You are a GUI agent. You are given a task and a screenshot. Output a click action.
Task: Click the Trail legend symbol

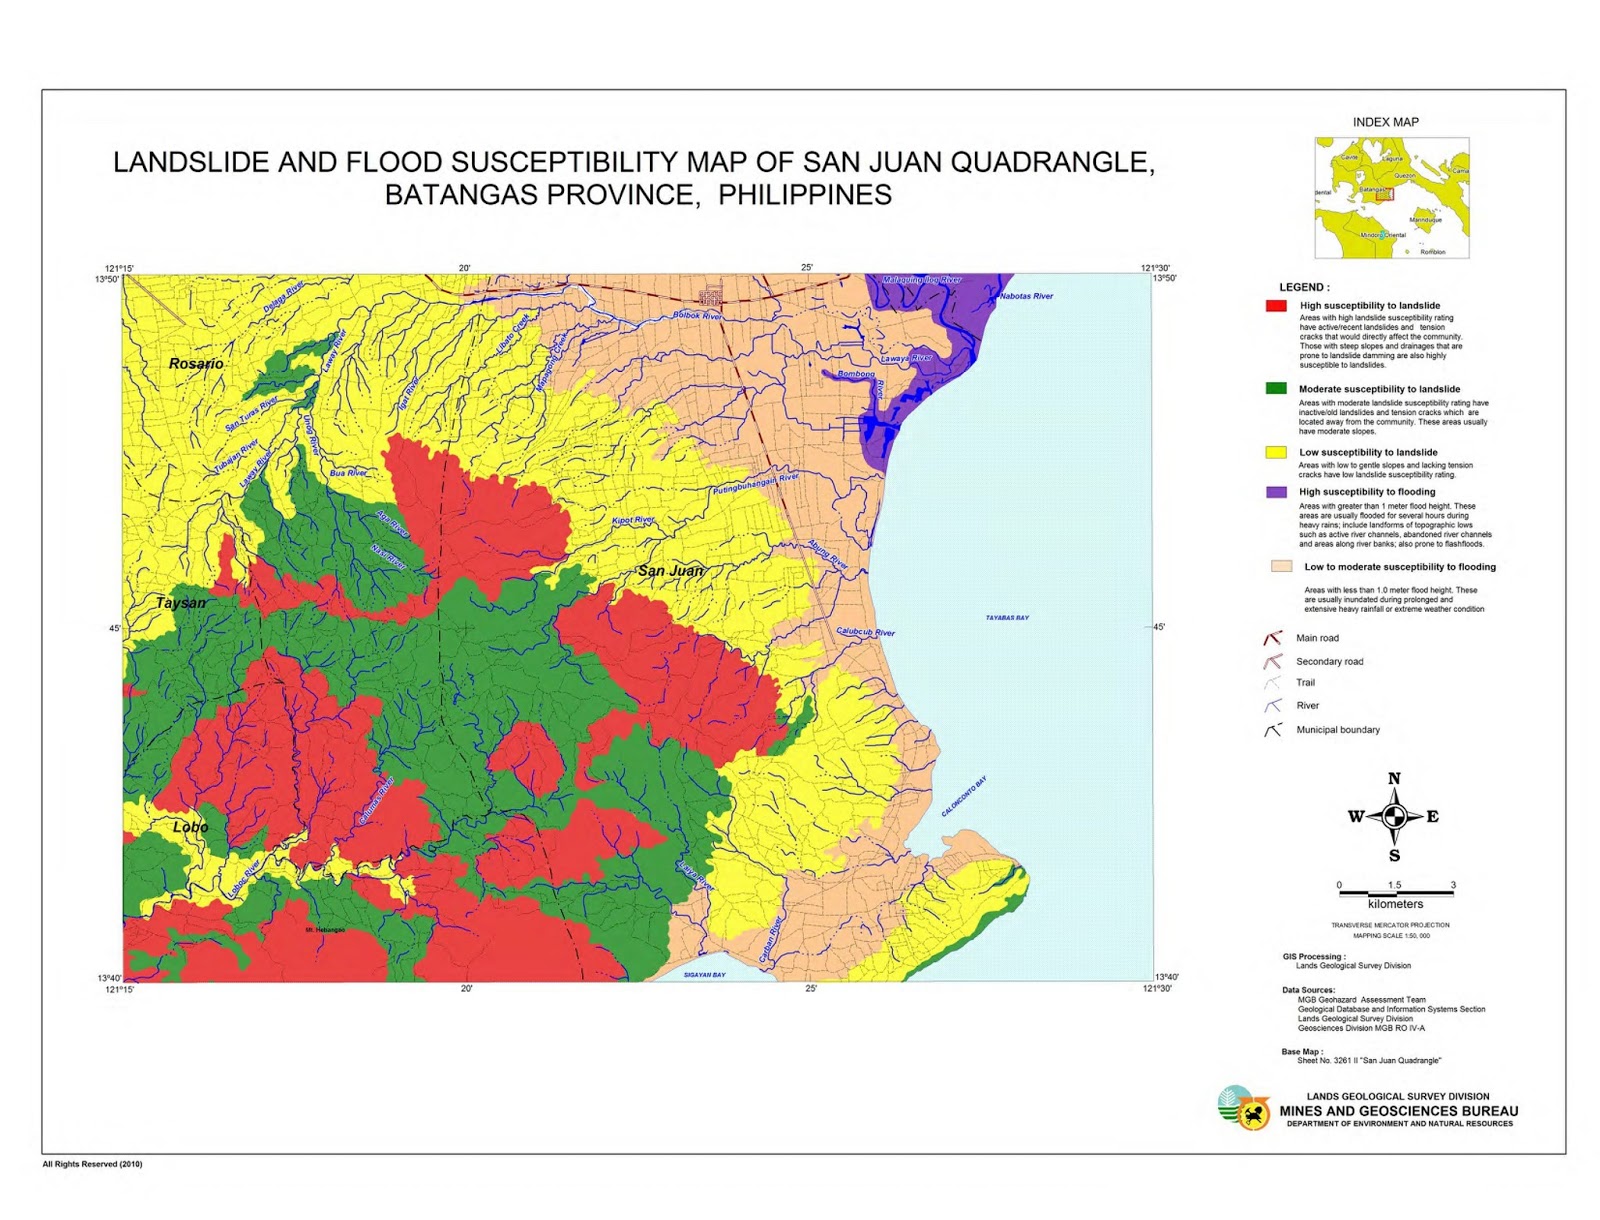click(x=1272, y=682)
